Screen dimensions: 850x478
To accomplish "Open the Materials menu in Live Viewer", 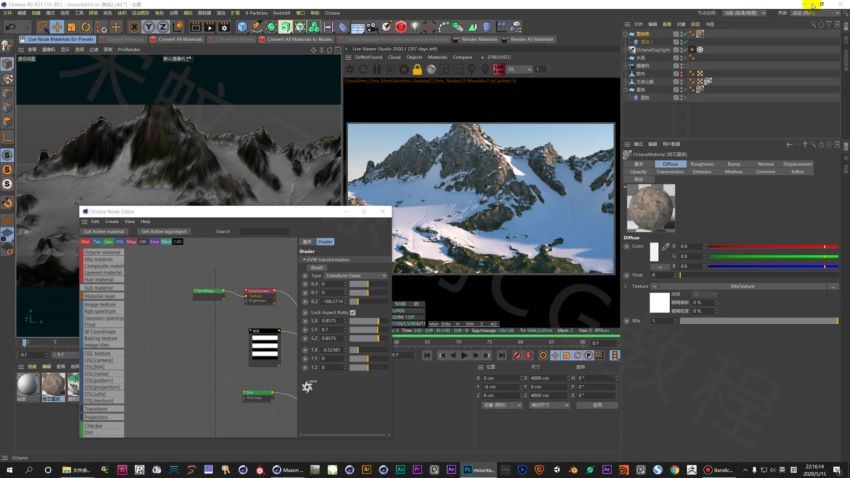I will [437, 57].
